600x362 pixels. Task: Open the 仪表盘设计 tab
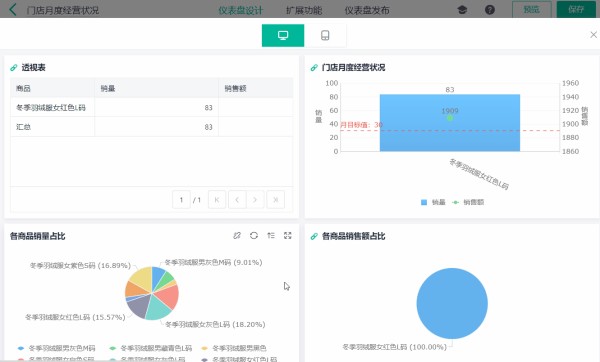pos(241,10)
